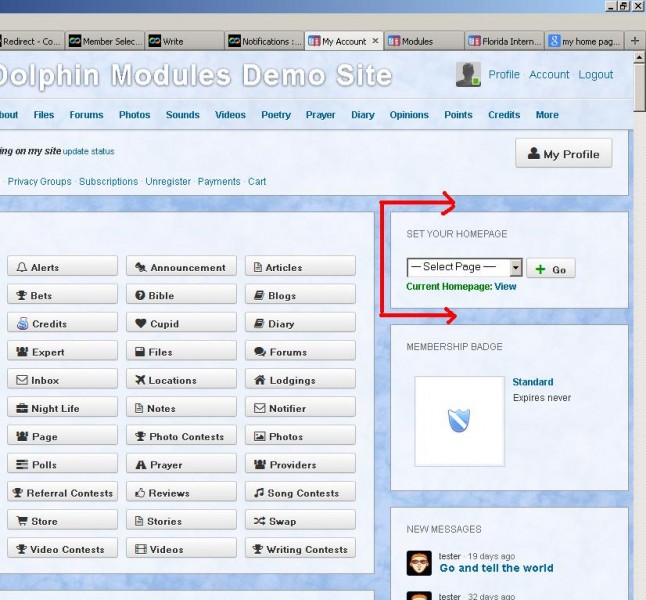Switch to the Modules browser tab
Viewport: 646px width, 600px height.
click(x=424, y=41)
